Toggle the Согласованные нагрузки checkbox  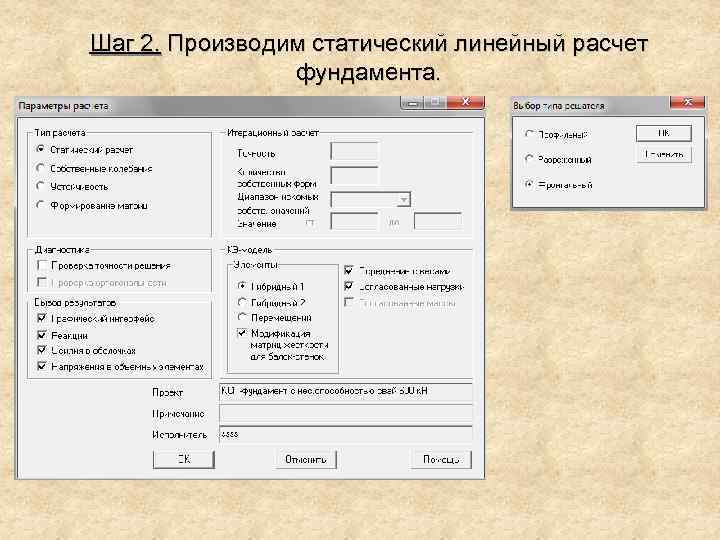tap(349, 287)
